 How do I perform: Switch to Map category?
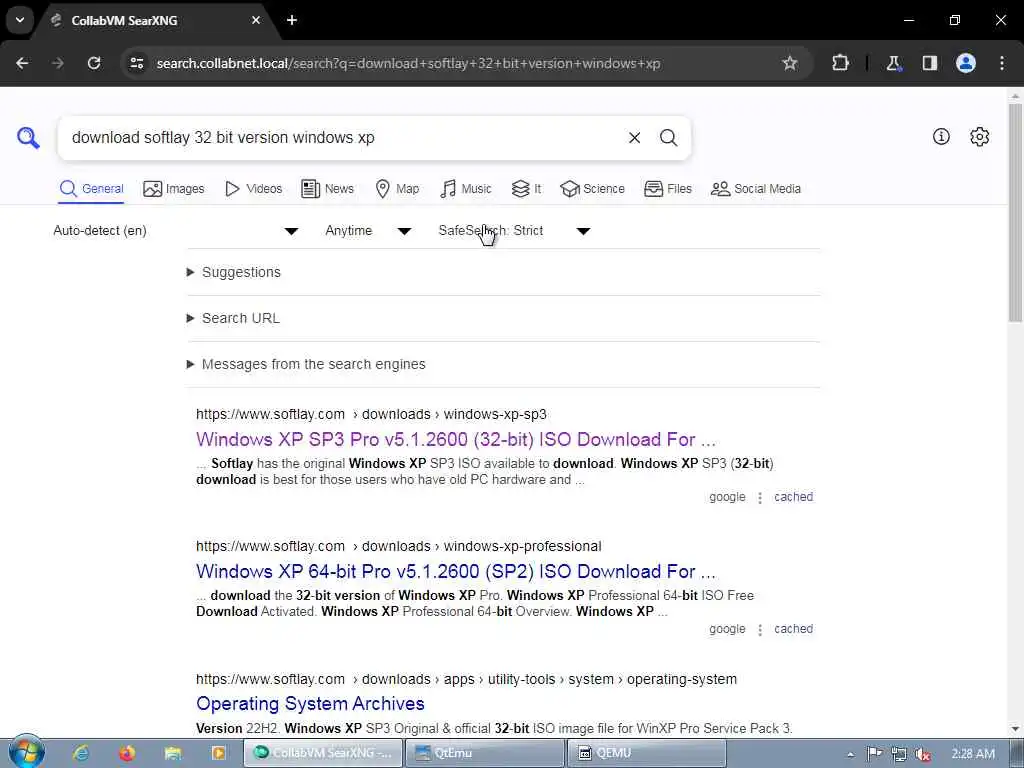coord(397,189)
